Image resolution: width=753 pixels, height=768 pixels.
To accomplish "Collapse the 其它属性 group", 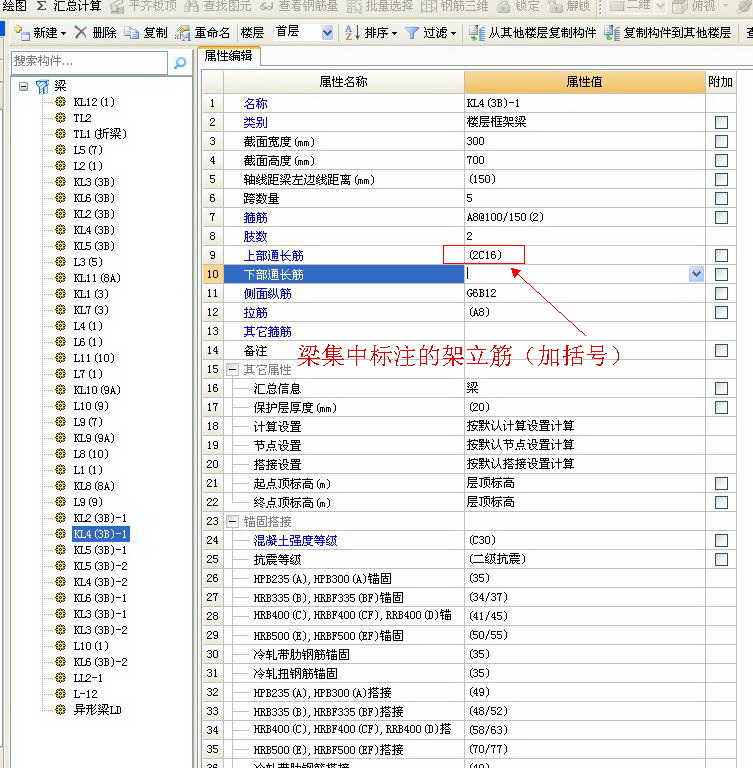I will point(232,370).
